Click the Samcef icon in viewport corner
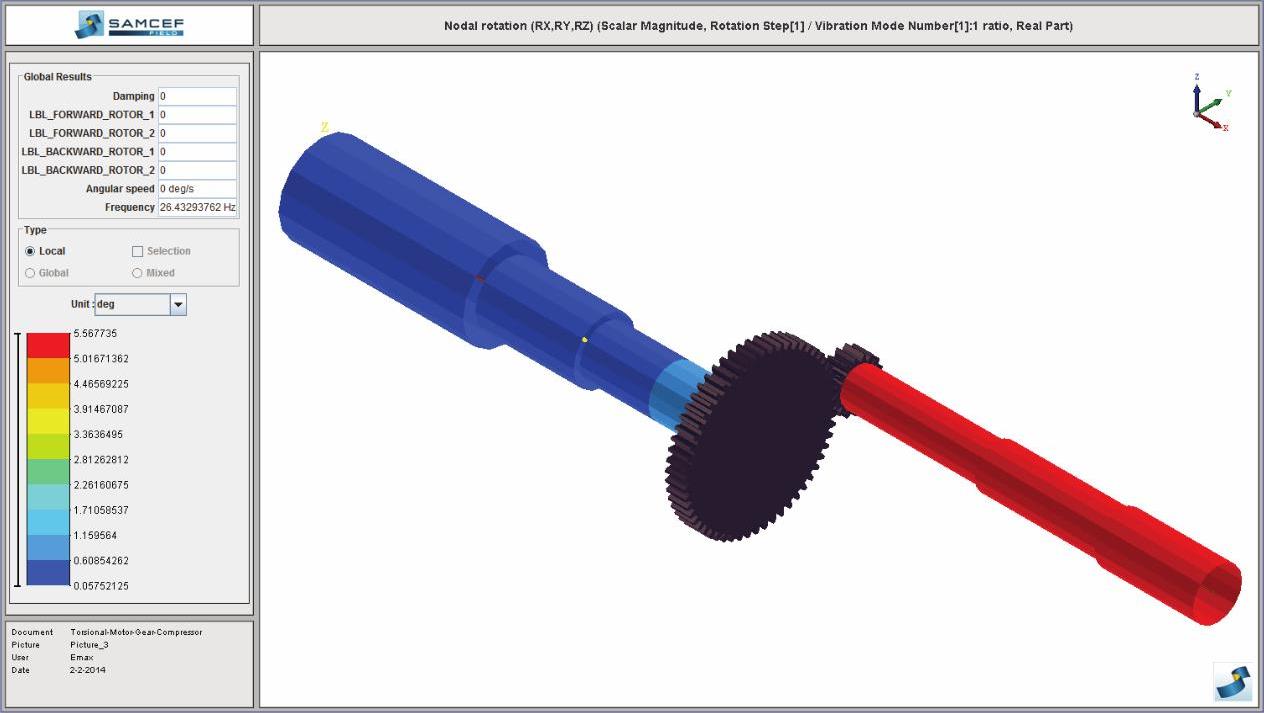 pyautogui.click(x=1232, y=682)
